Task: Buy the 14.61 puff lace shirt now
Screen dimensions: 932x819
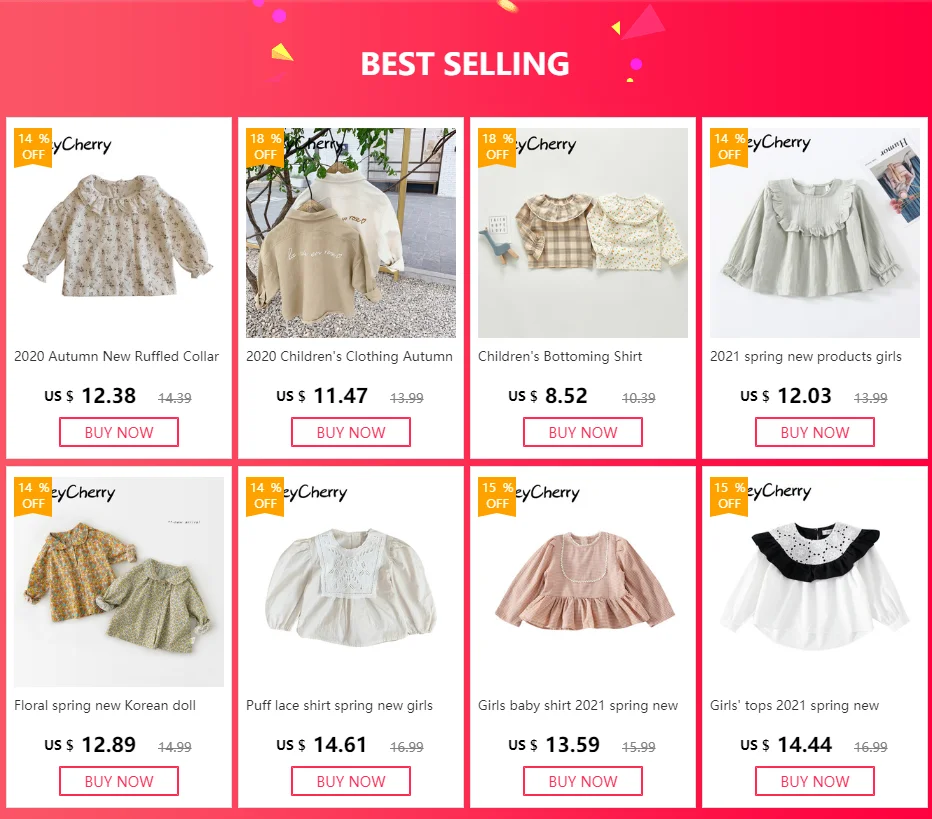Action: coord(351,781)
